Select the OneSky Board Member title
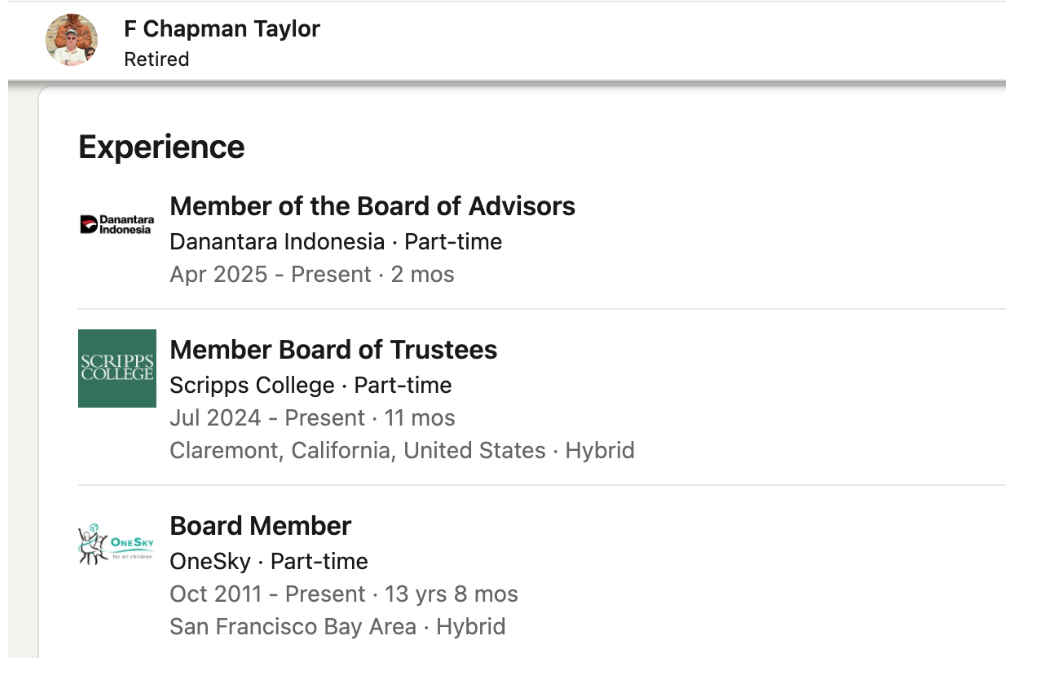Screen dimensions: 1062x678 [260, 526]
